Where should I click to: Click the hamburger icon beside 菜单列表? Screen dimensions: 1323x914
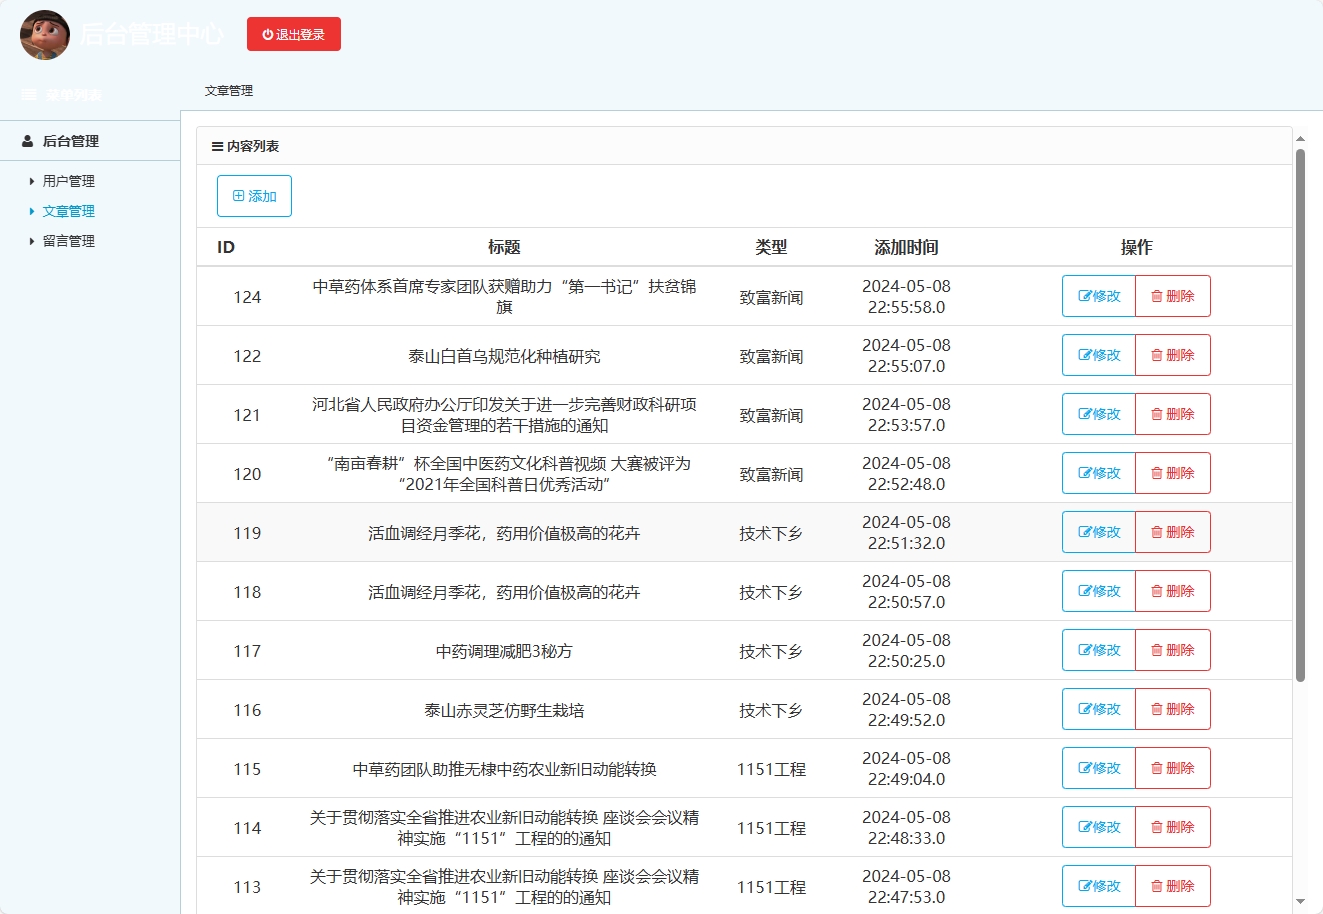[27, 94]
